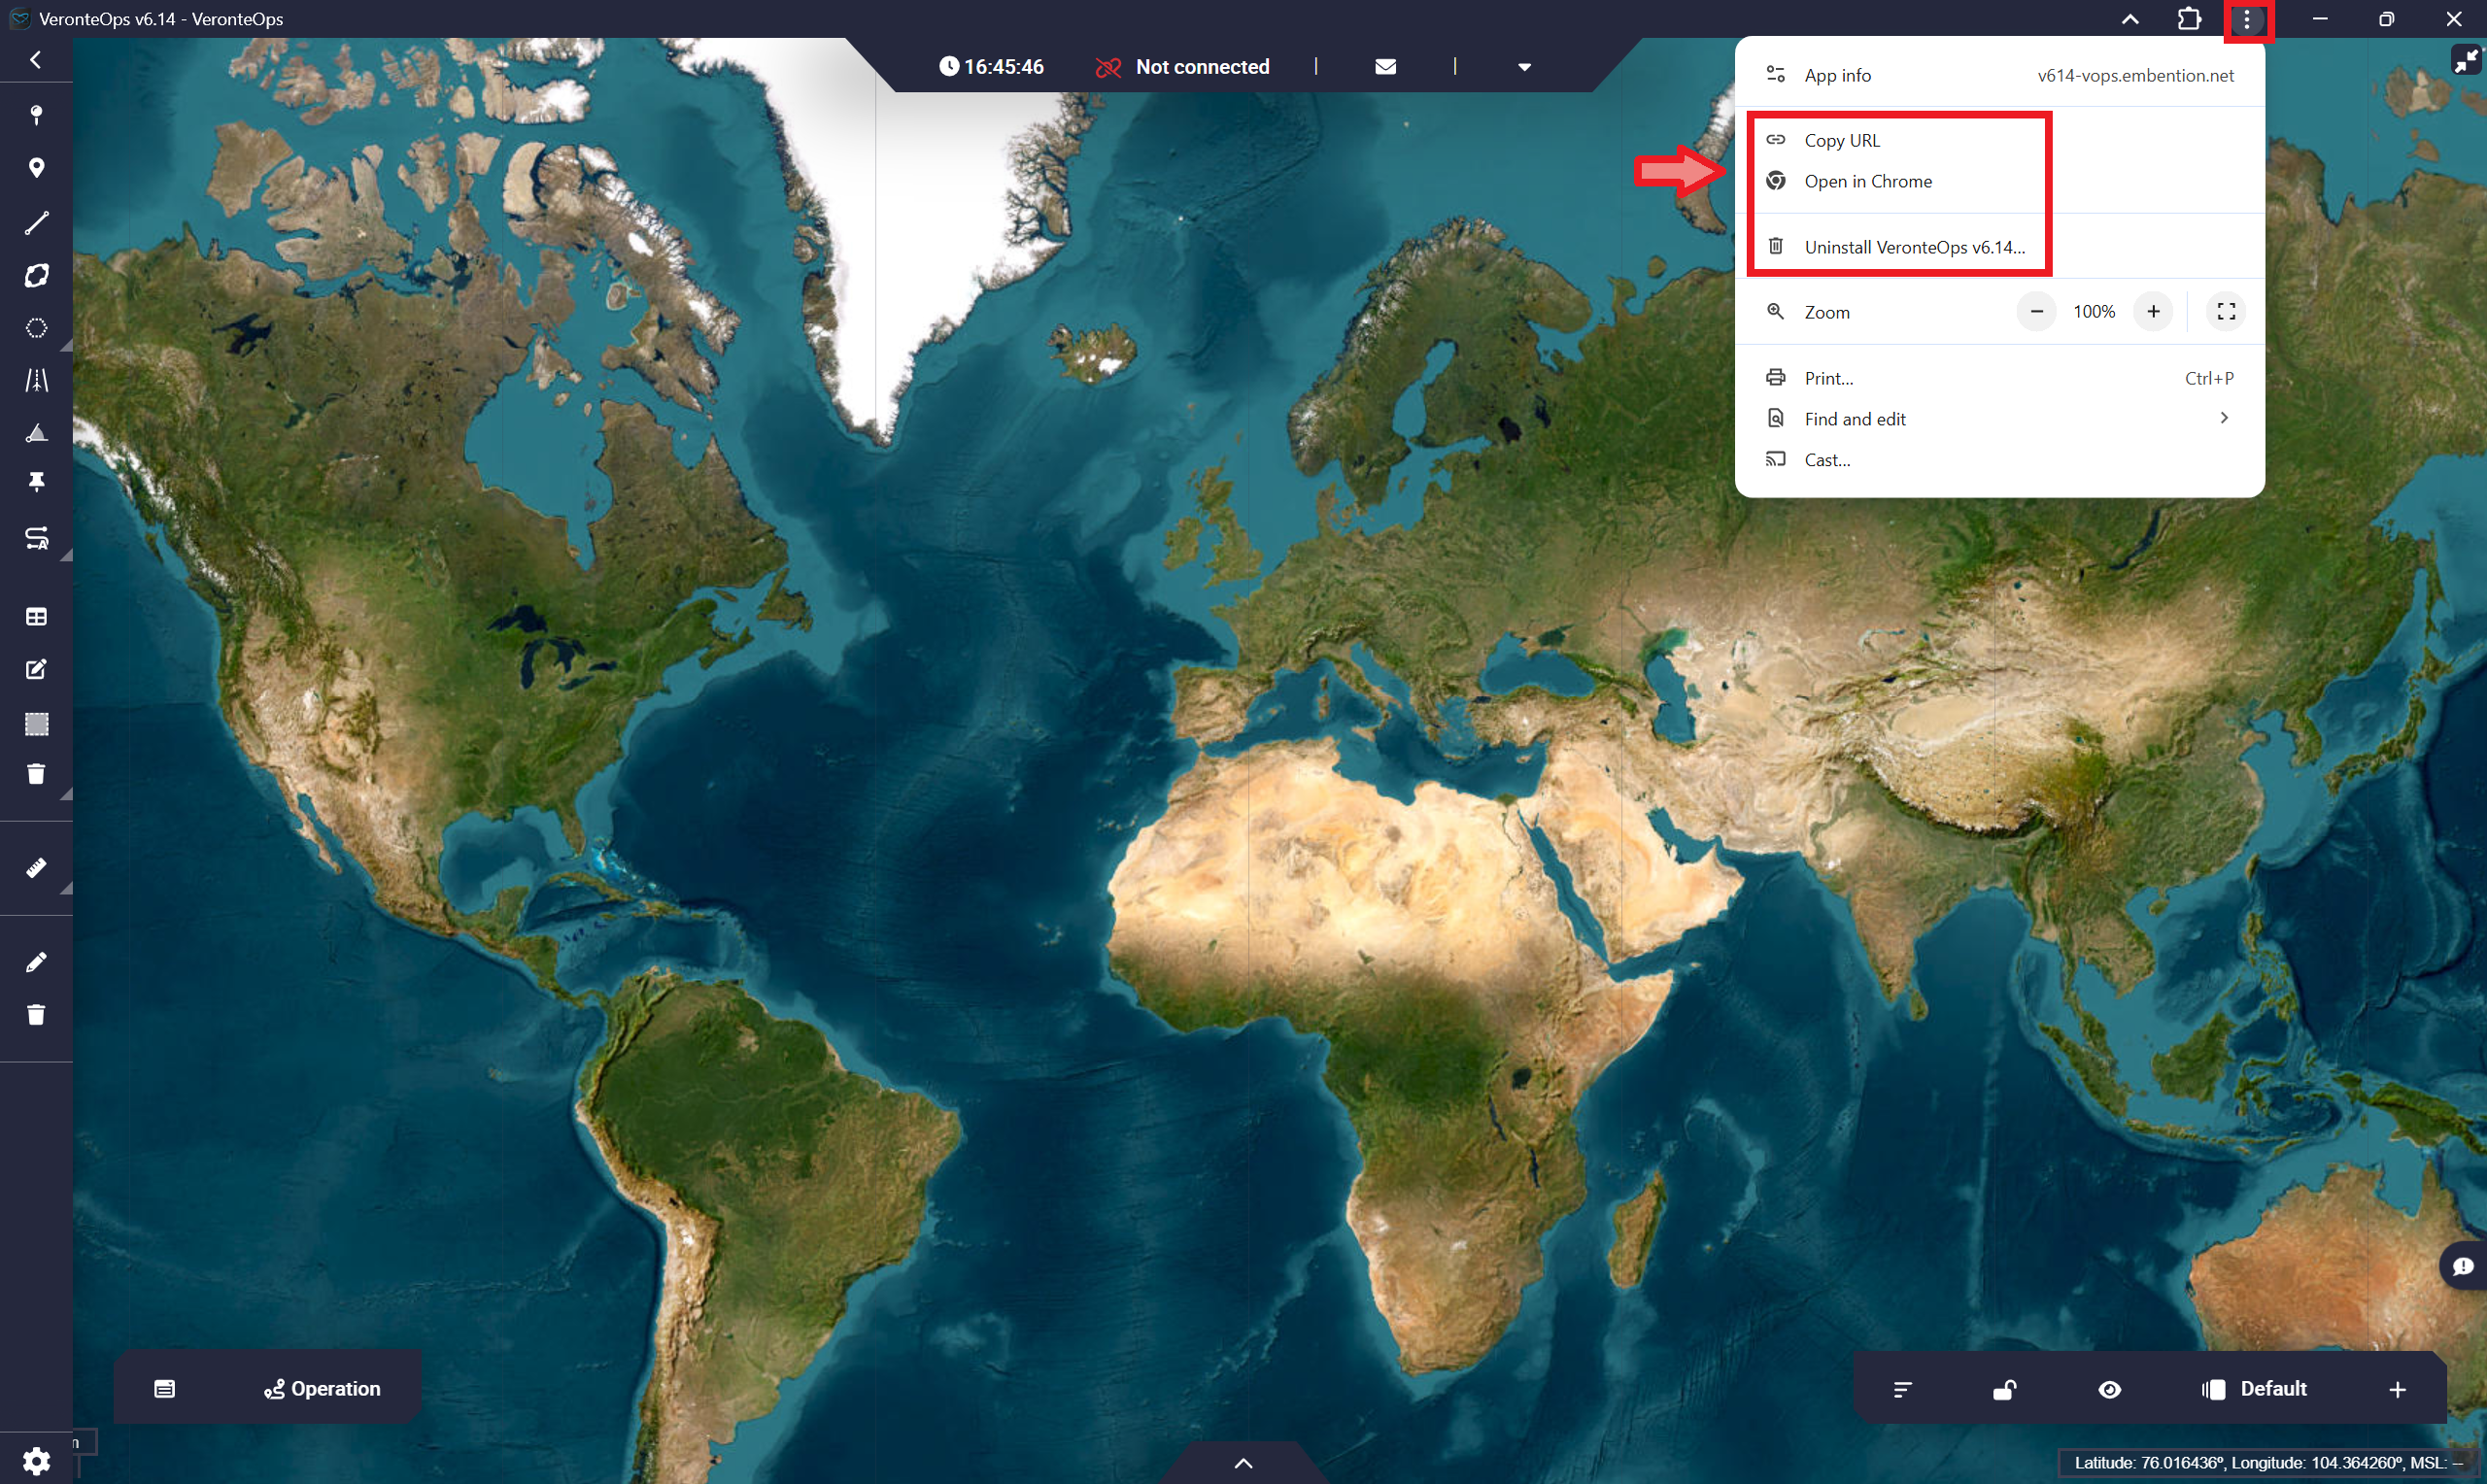The width and height of the screenshot is (2487, 1484).
Task: Open the settings gear icon
Action: 37,1461
